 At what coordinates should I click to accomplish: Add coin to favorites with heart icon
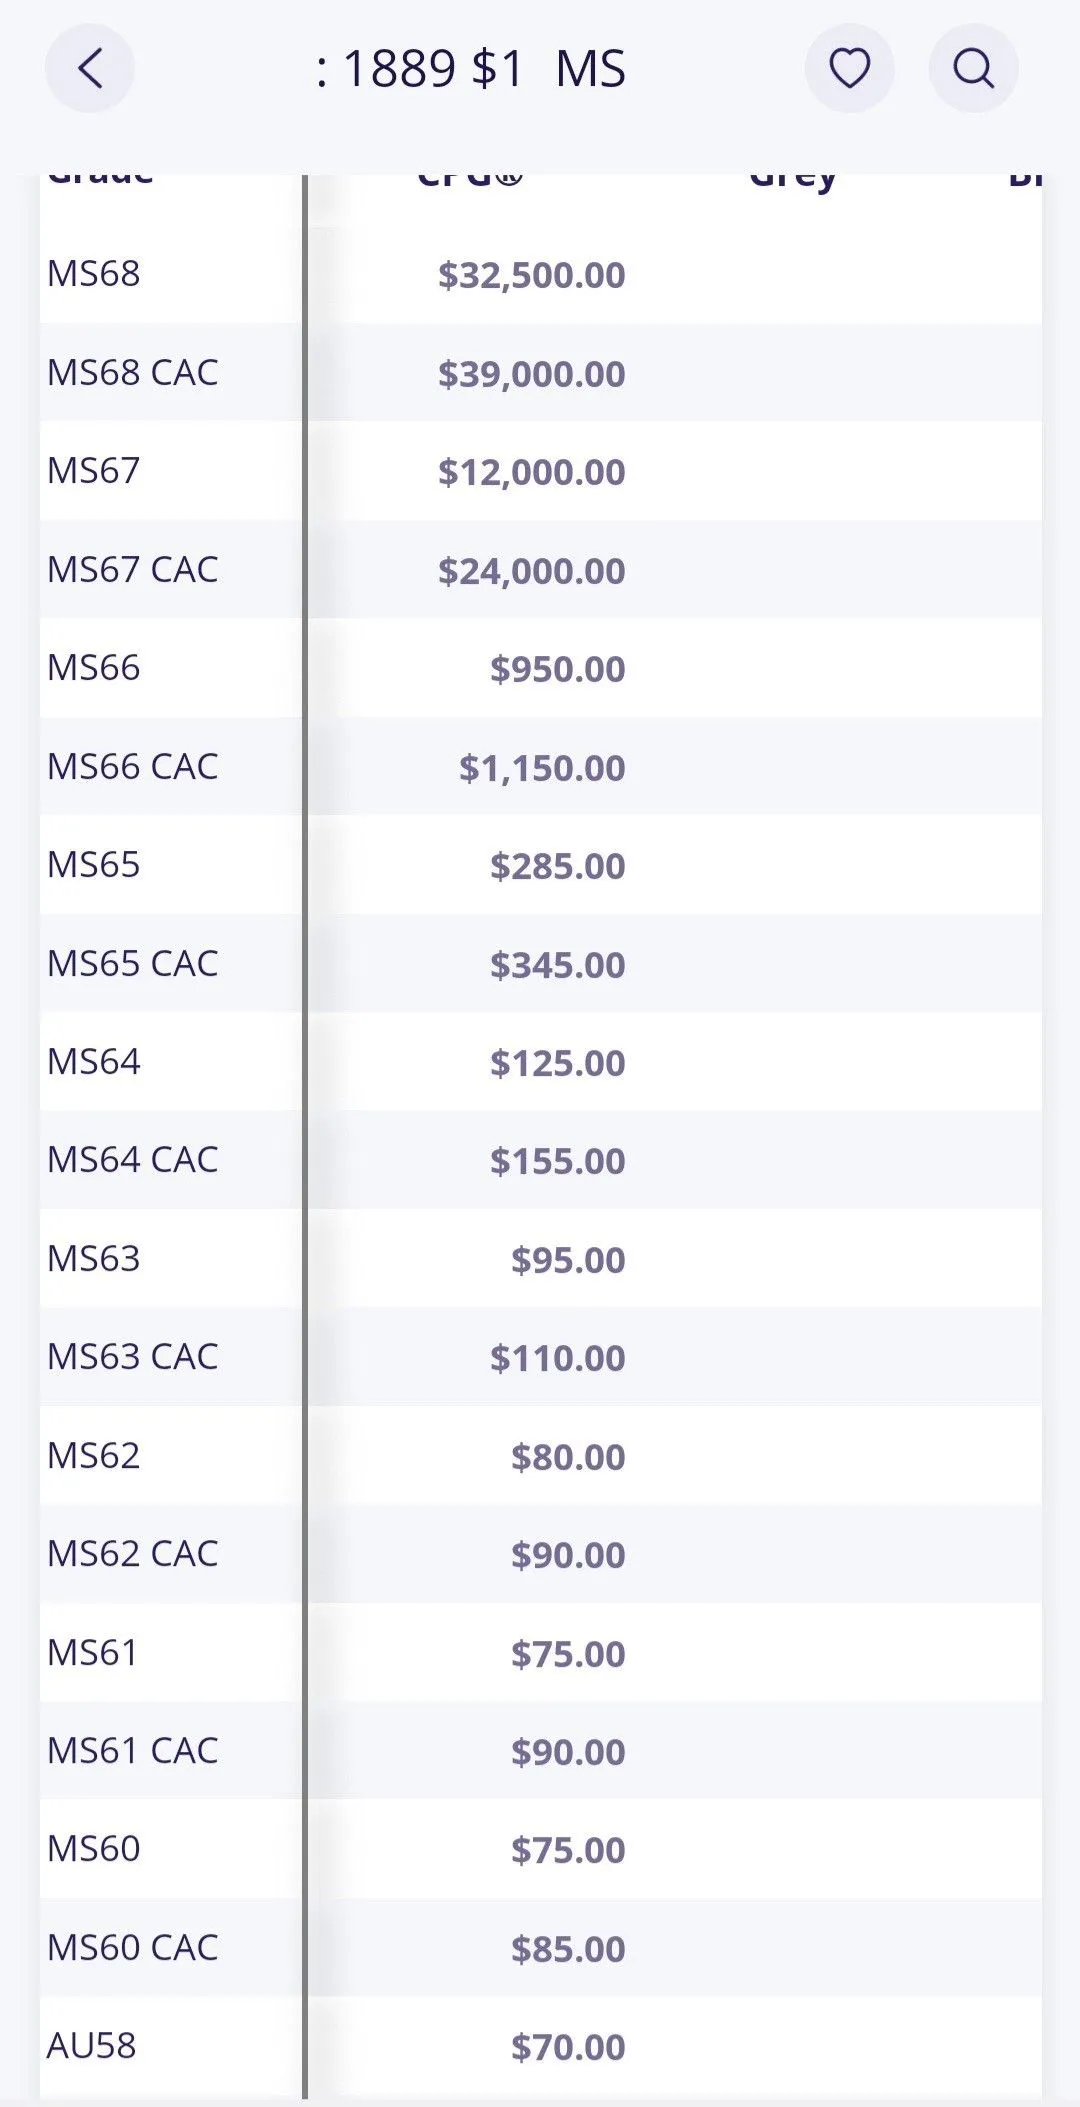[850, 69]
